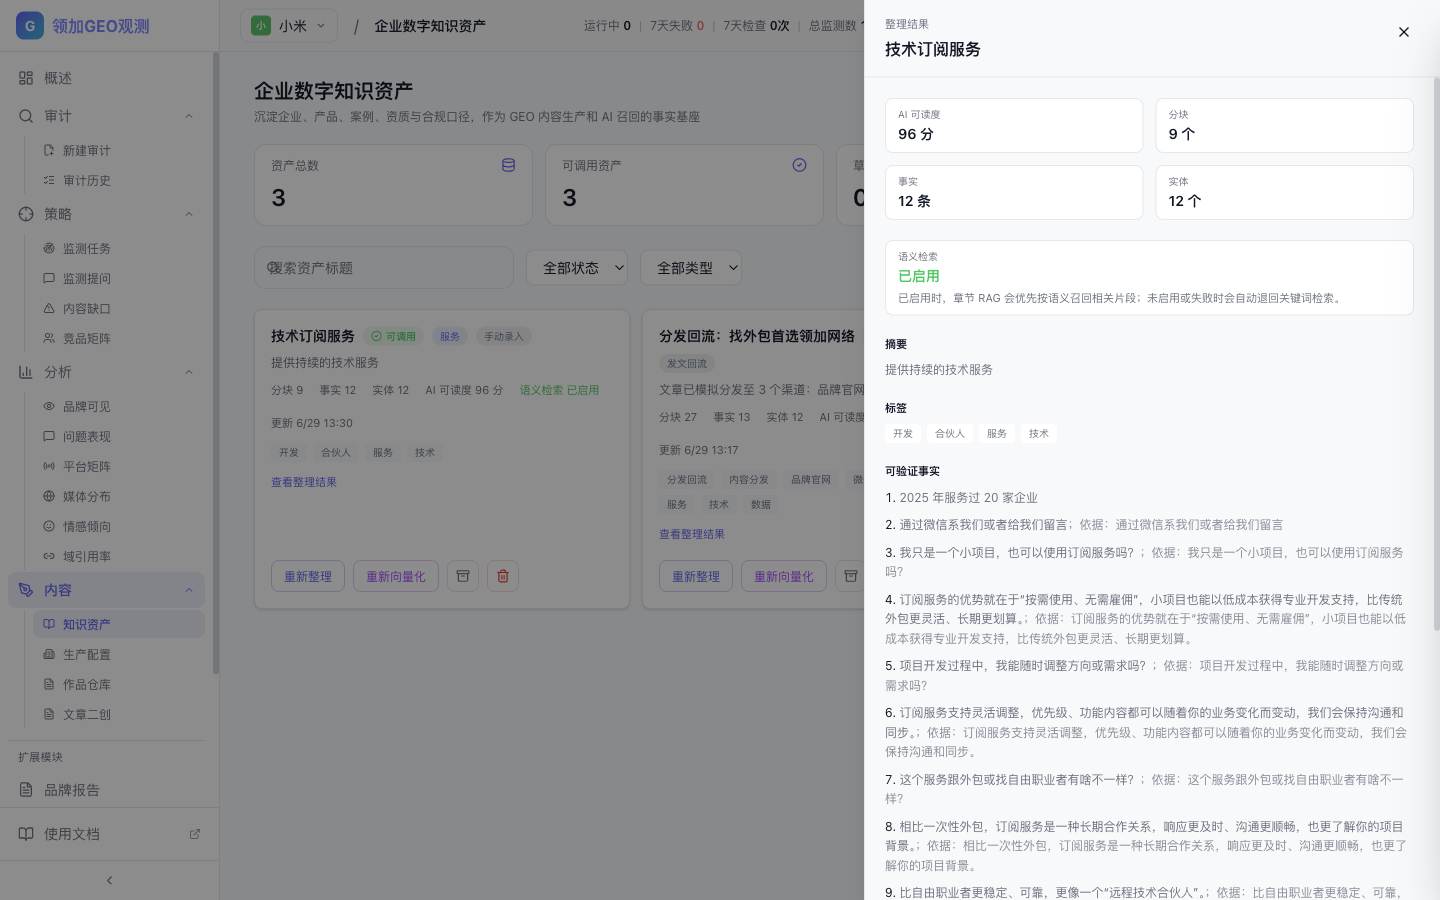Click the 分析 chart icon

point(26,372)
